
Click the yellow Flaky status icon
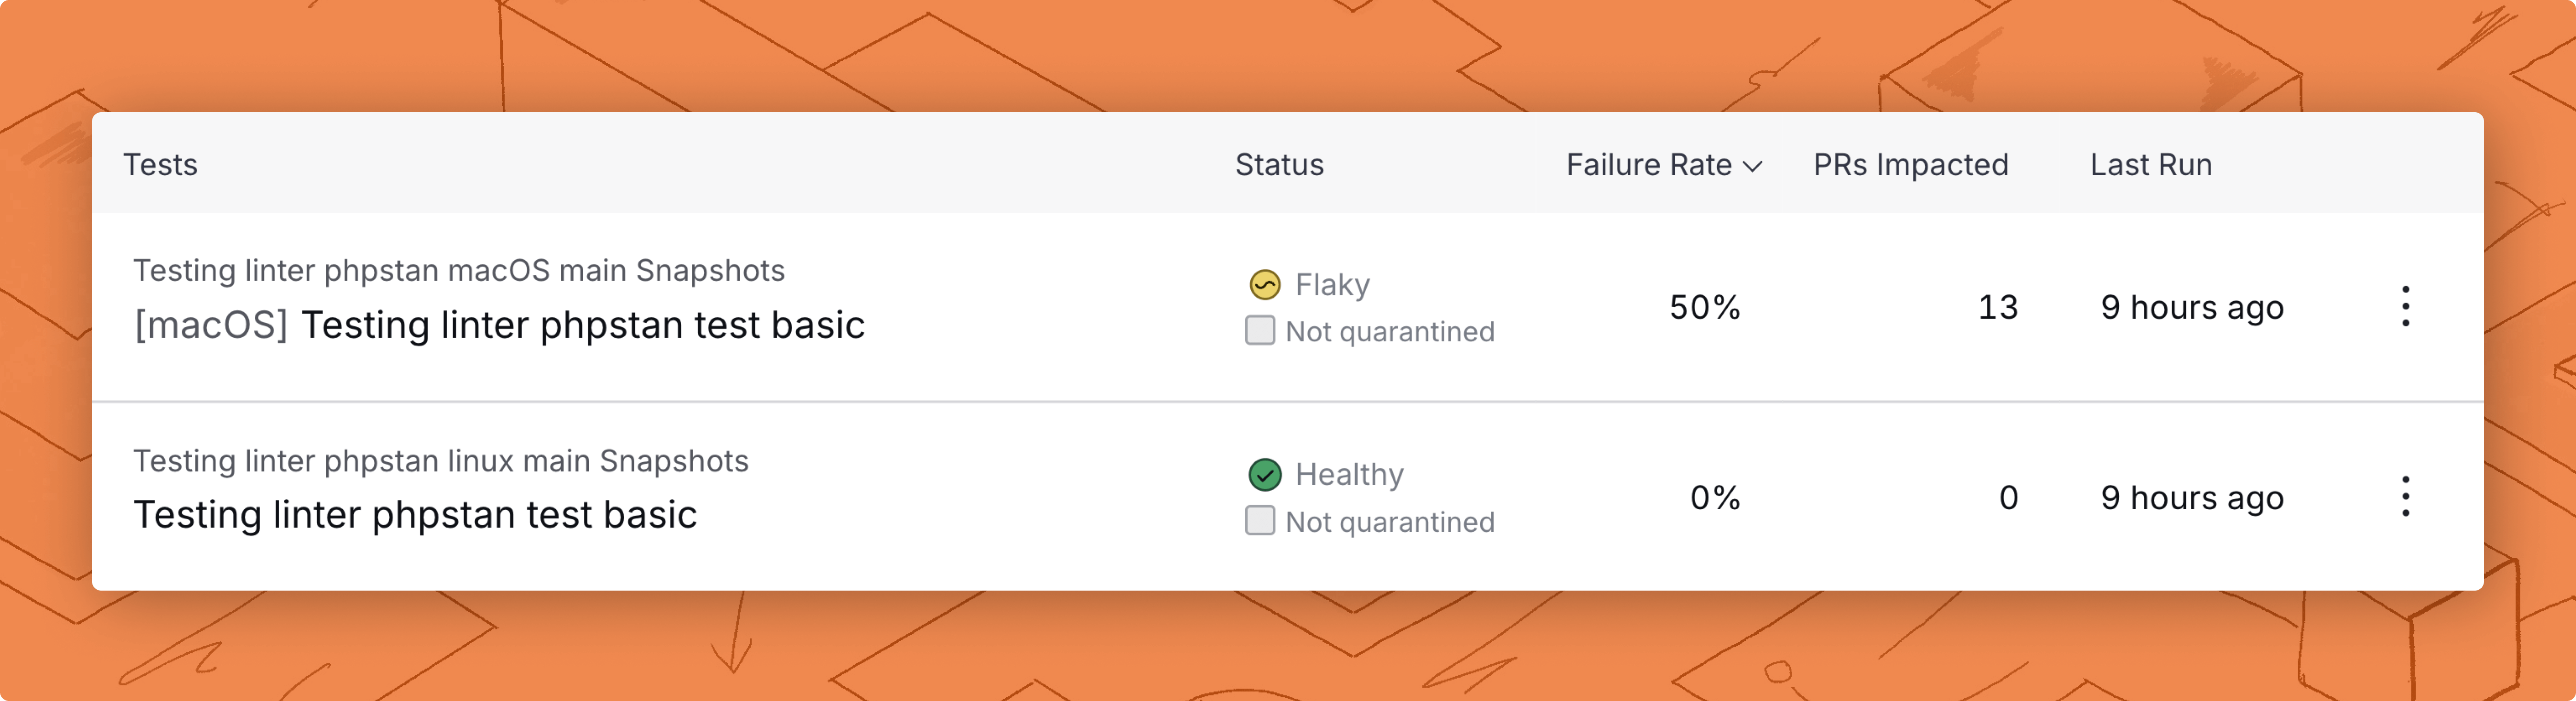(x=1265, y=285)
